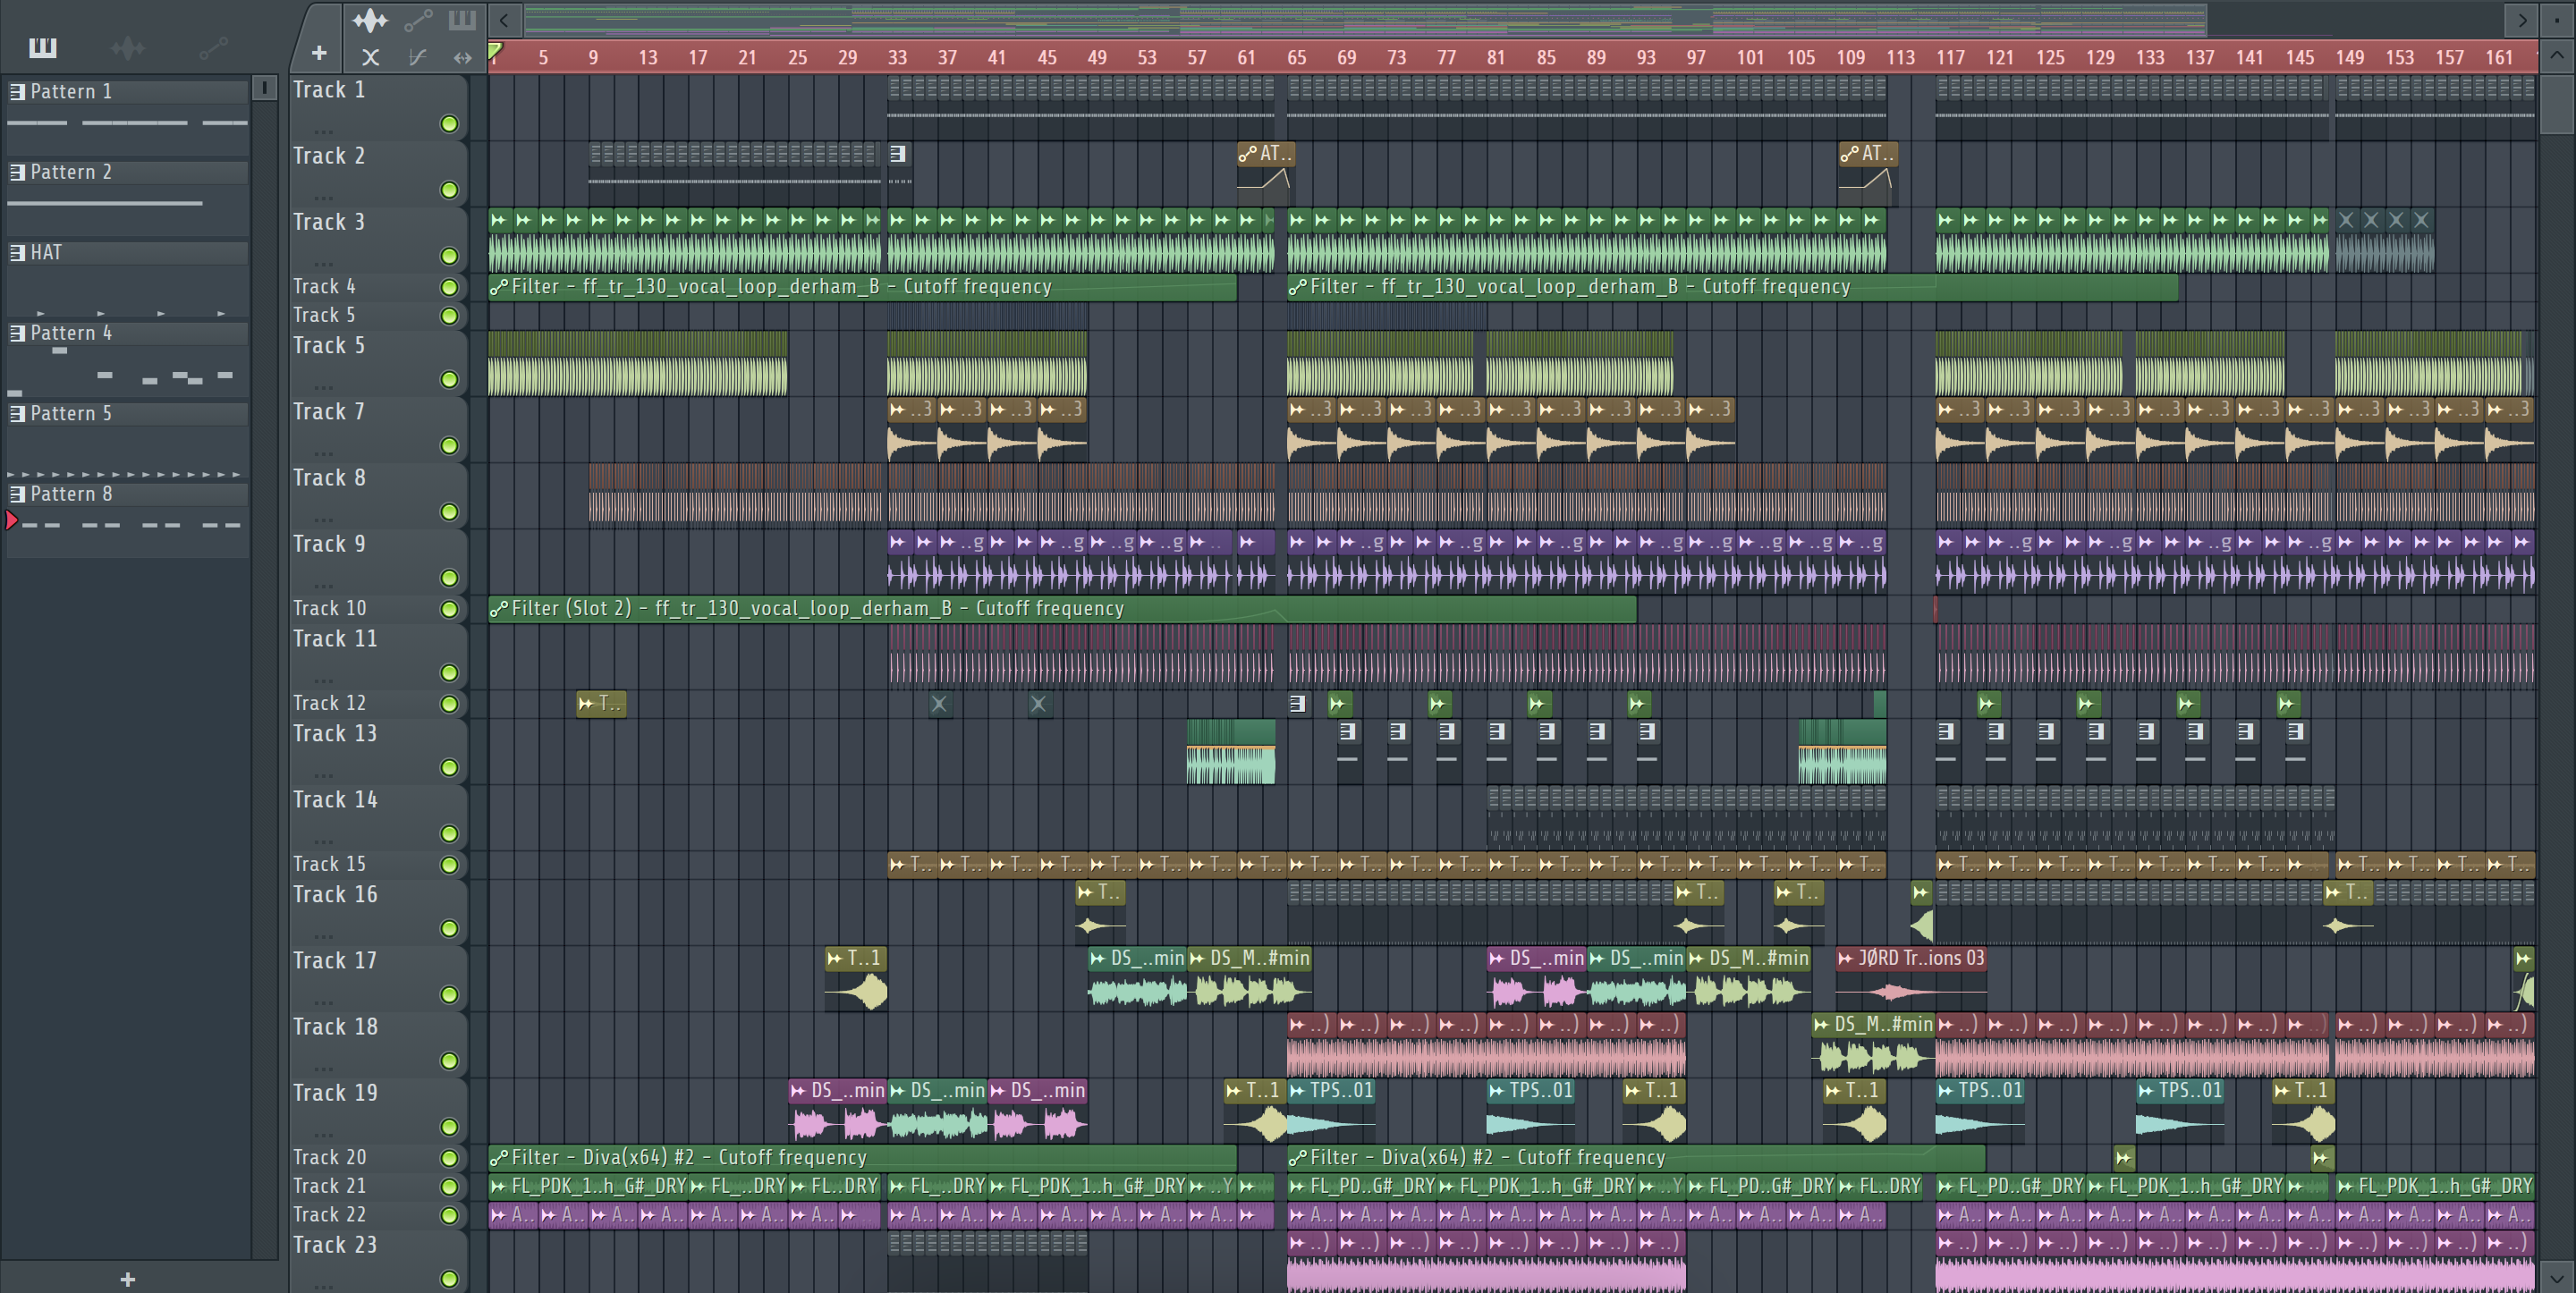The image size is (2576, 1293).
Task: Click the Track 8 header name
Action: [329, 478]
